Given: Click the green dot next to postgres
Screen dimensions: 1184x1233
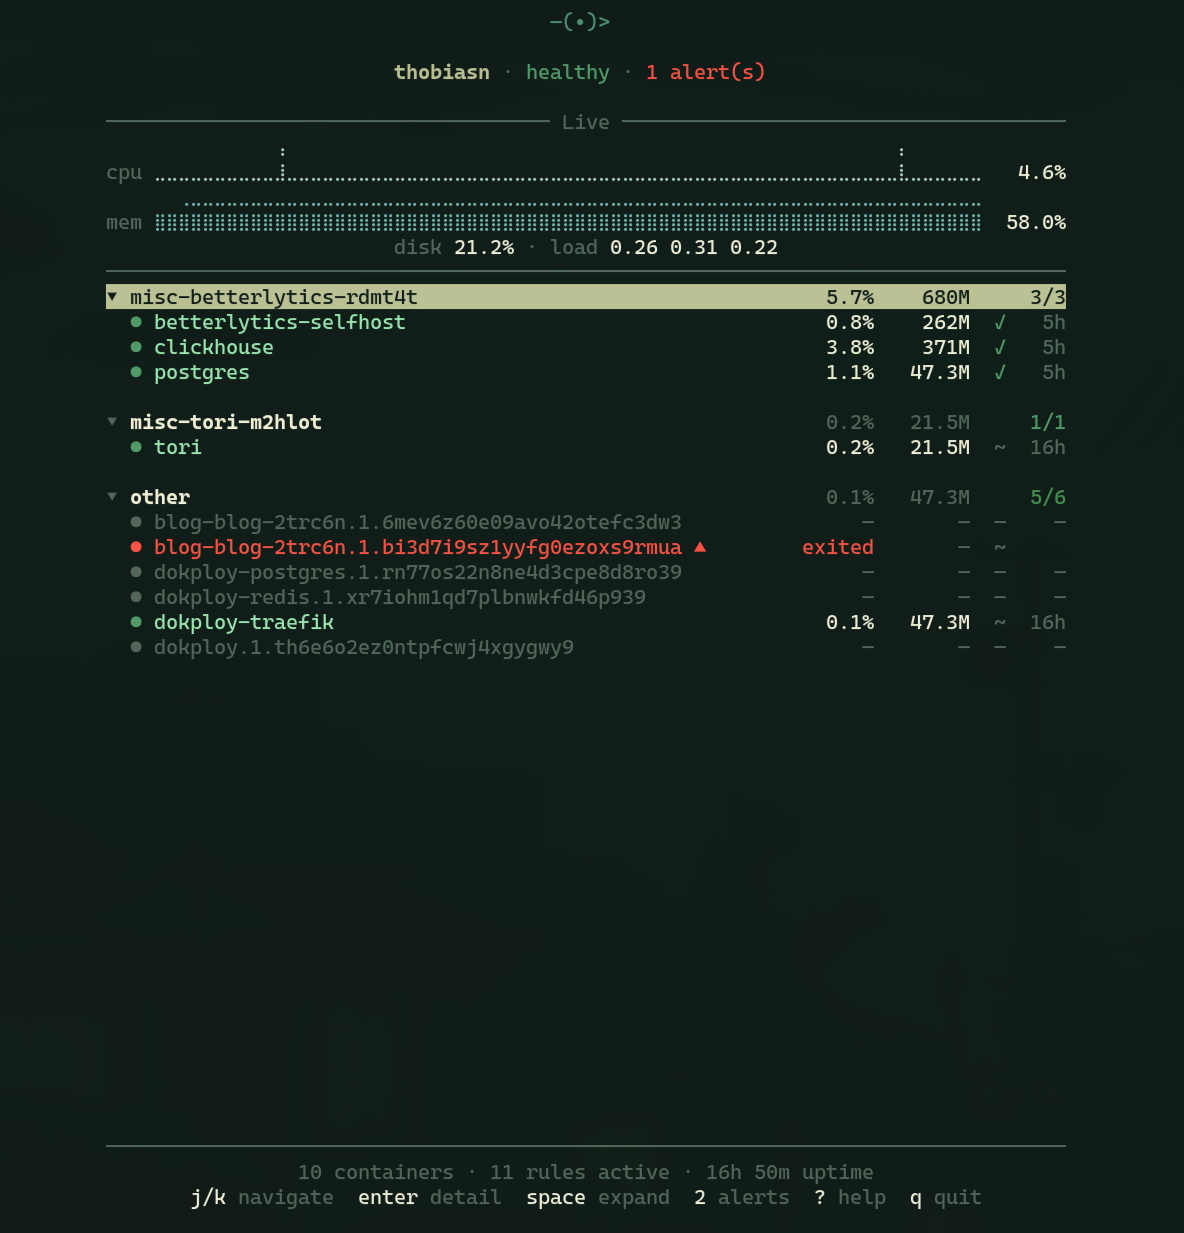Looking at the screenshot, I should click(136, 372).
